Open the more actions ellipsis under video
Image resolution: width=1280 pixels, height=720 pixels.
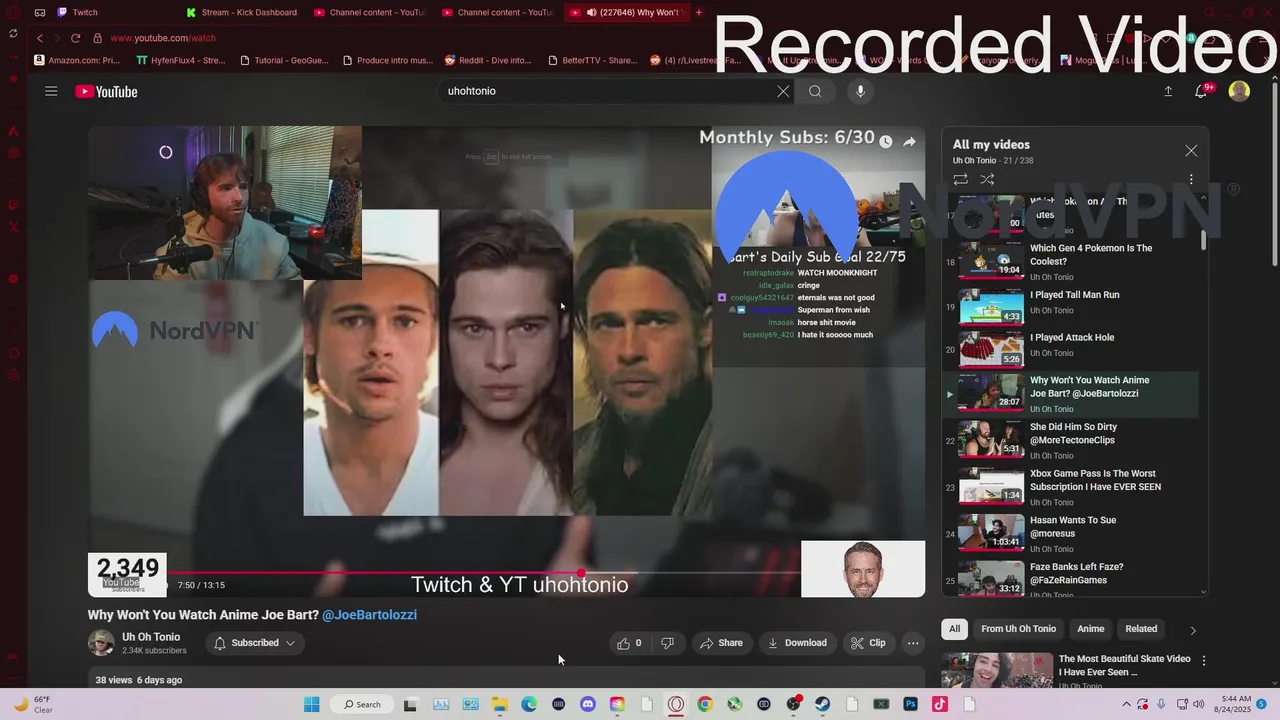click(x=913, y=643)
